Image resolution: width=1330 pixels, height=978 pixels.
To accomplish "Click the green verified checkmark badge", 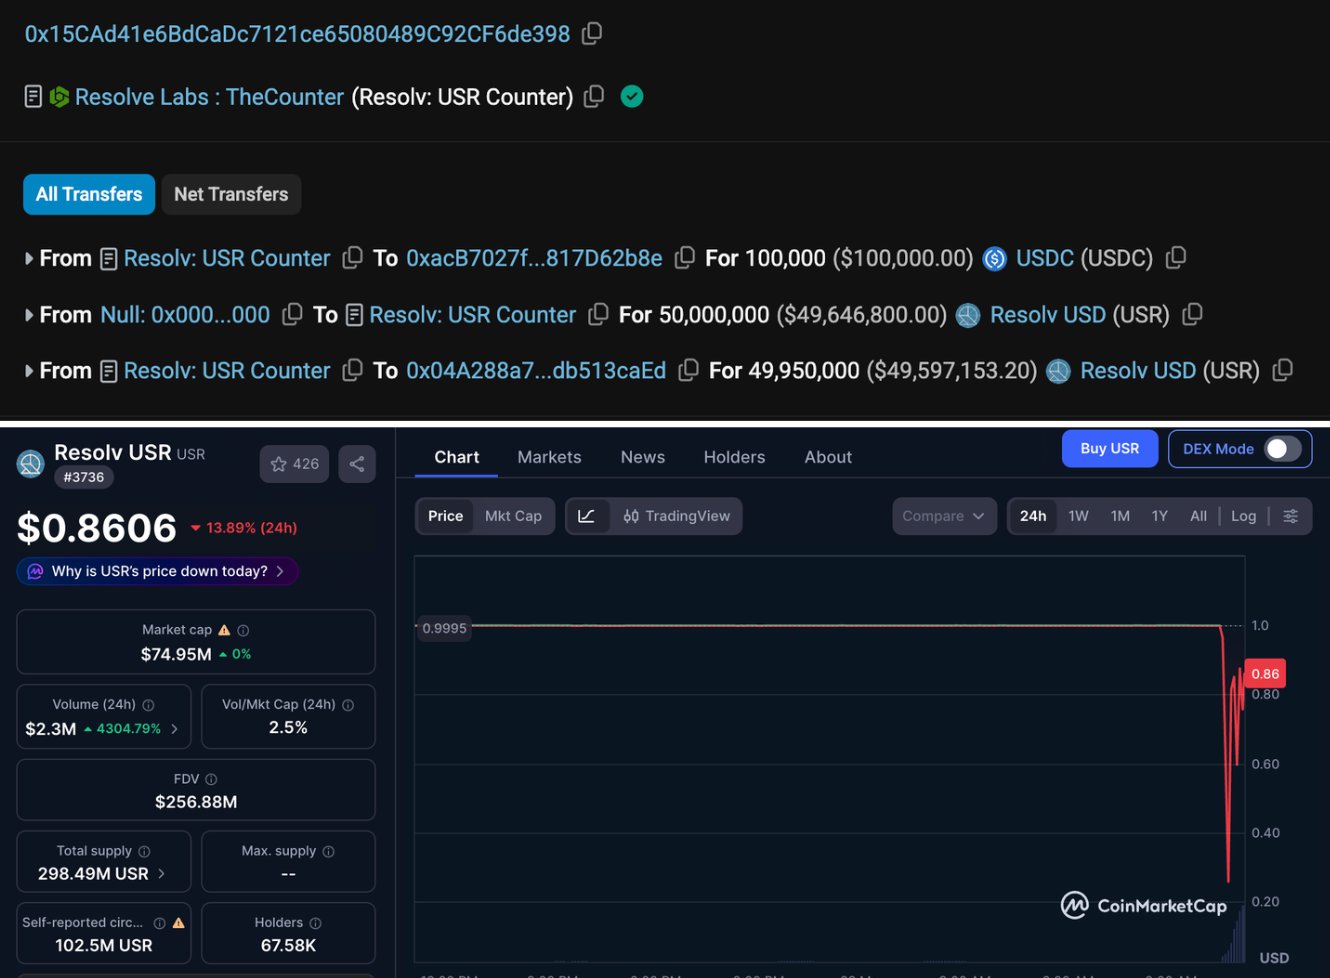I will [x=632, y=96].
